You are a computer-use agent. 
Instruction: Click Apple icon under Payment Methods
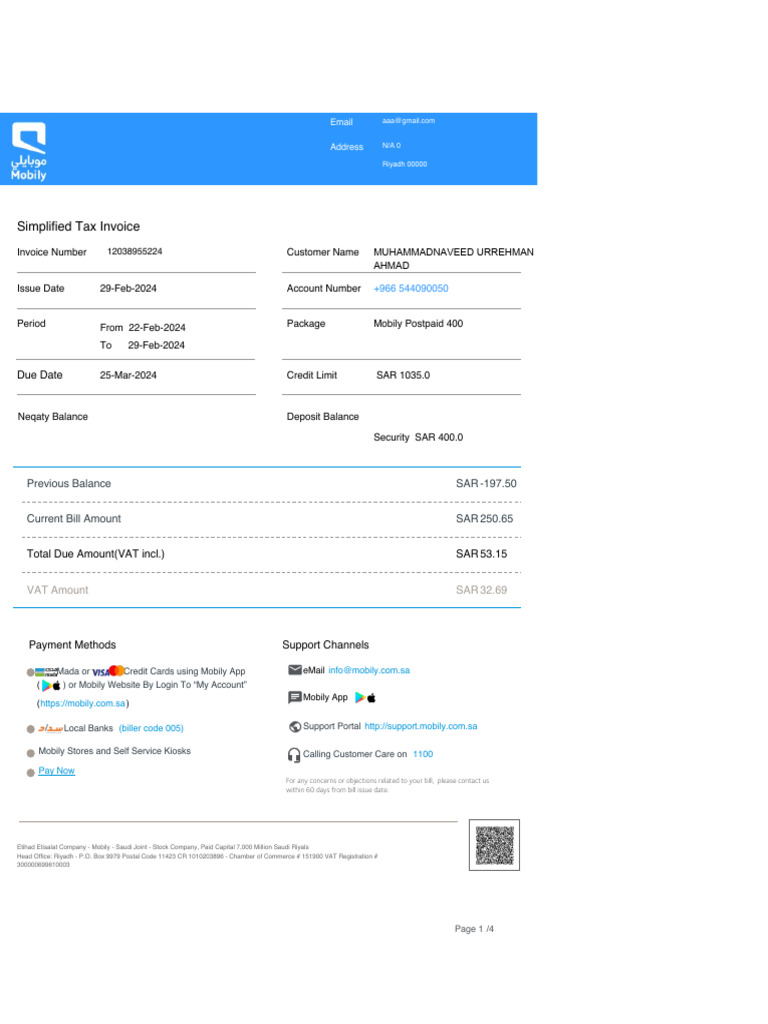pos(57,686)
